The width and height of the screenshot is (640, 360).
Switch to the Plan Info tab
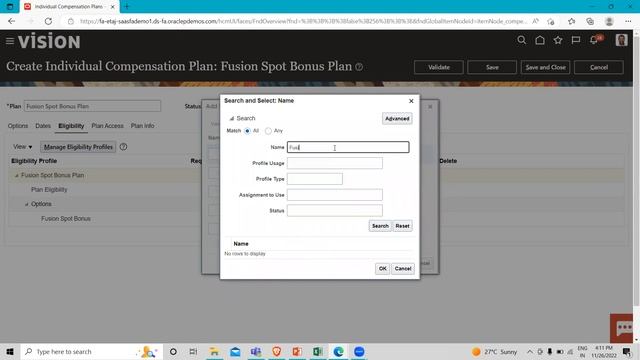(142, 126)
